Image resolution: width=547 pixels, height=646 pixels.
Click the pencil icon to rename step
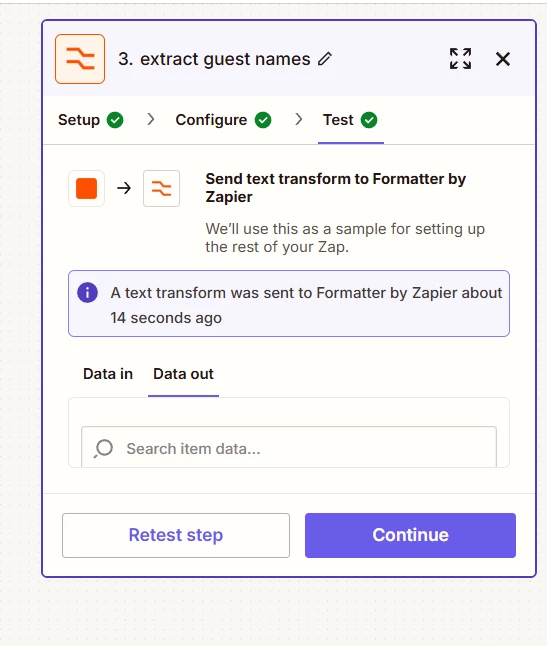tap(325, 59)
